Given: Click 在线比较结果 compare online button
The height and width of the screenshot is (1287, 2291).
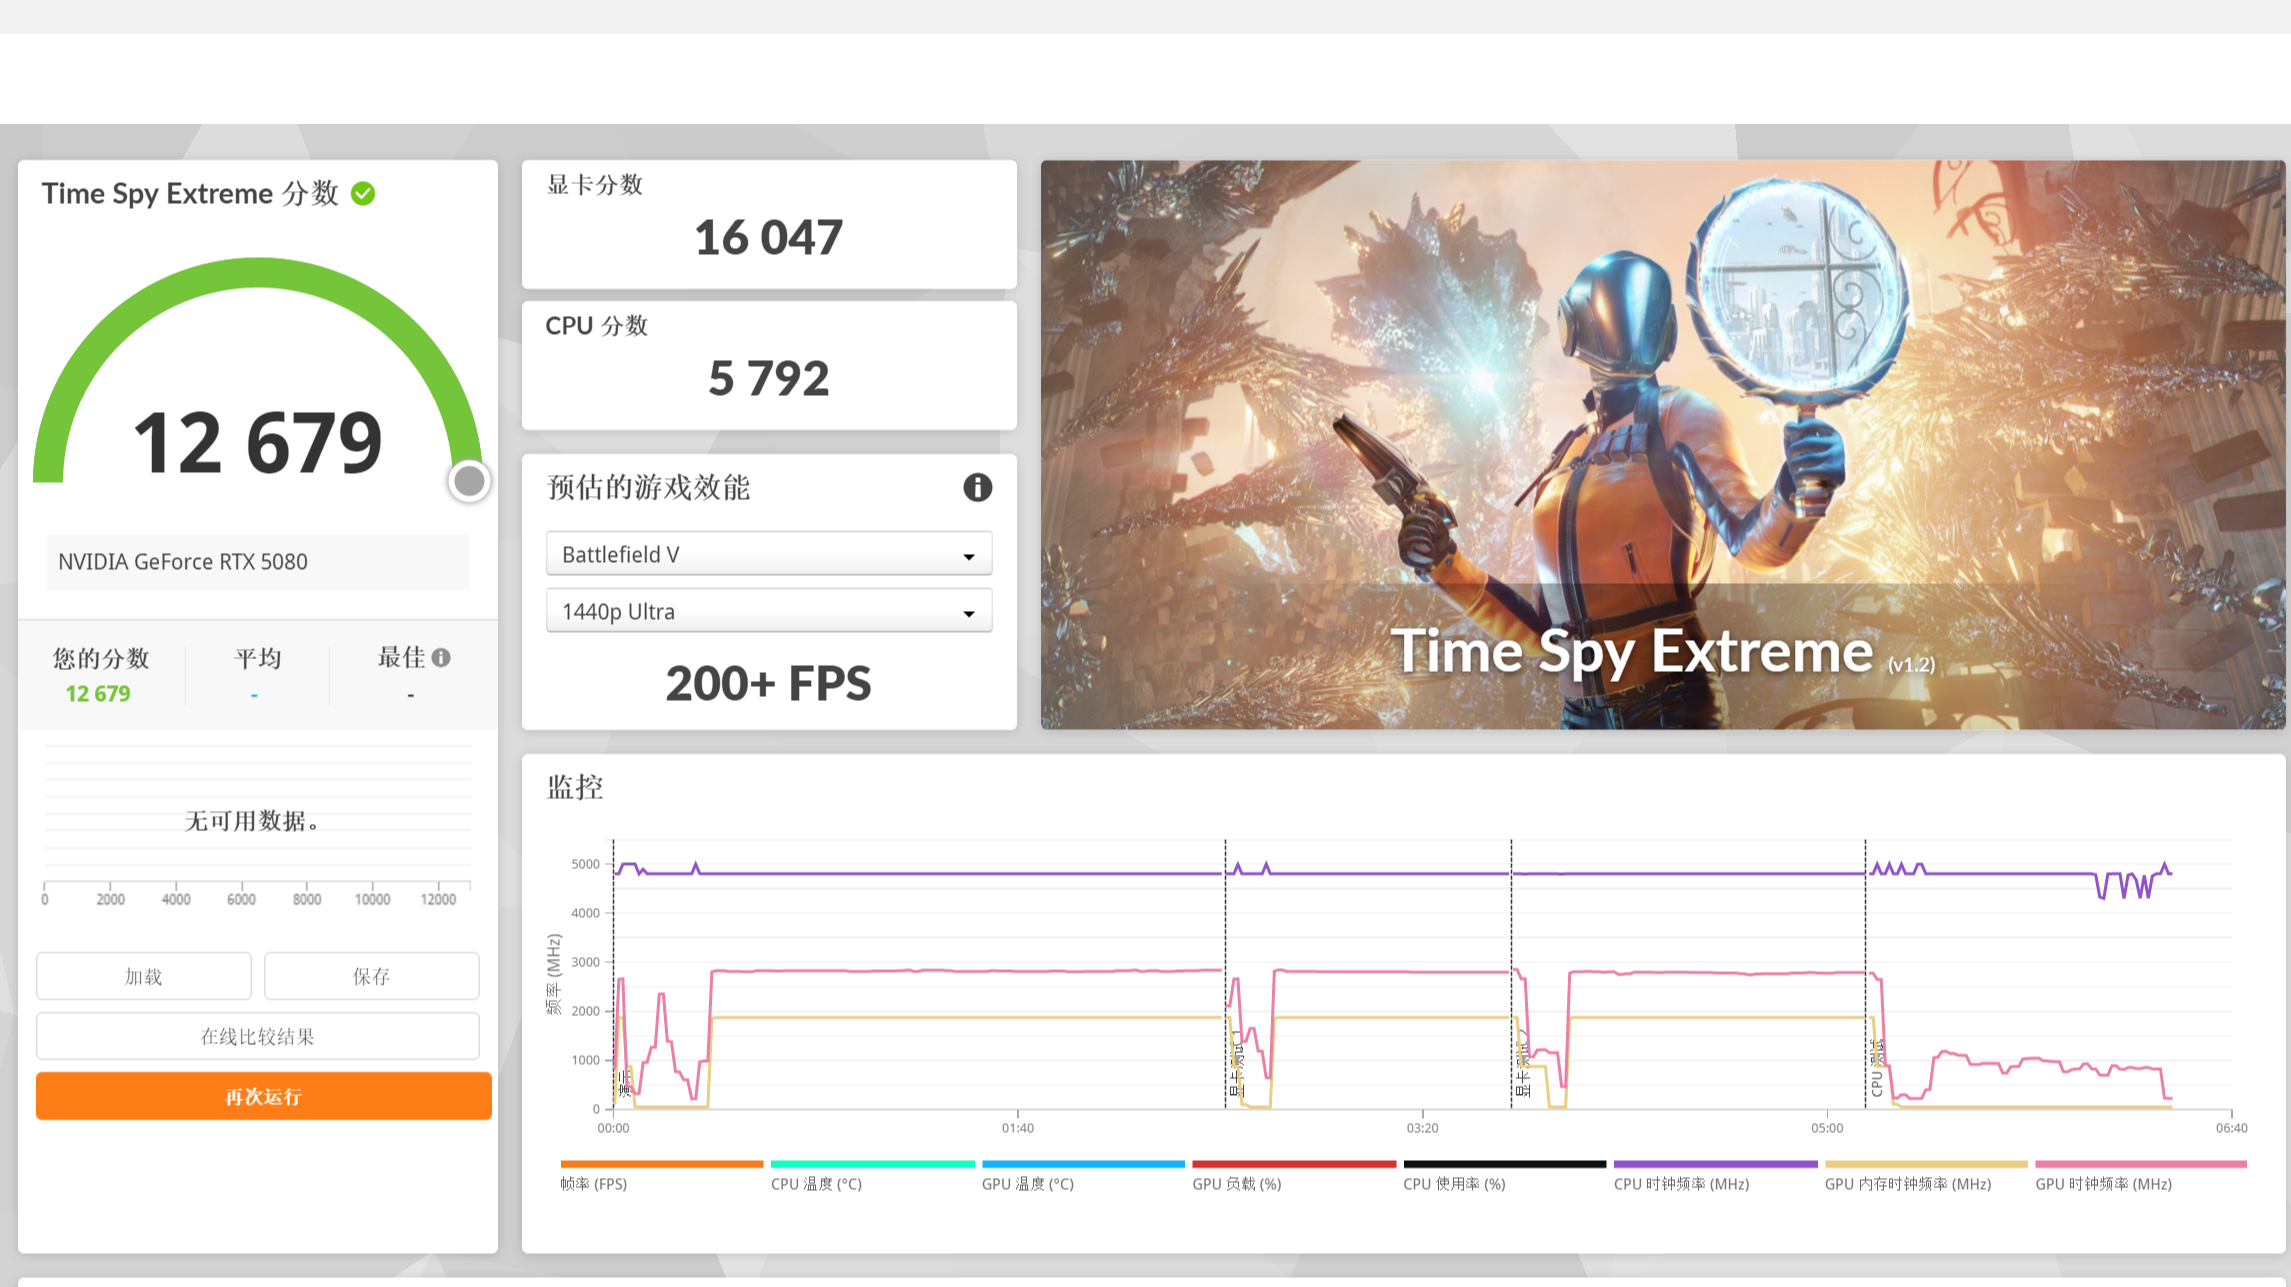Looking at the screenshot, I should [257, 1036].
